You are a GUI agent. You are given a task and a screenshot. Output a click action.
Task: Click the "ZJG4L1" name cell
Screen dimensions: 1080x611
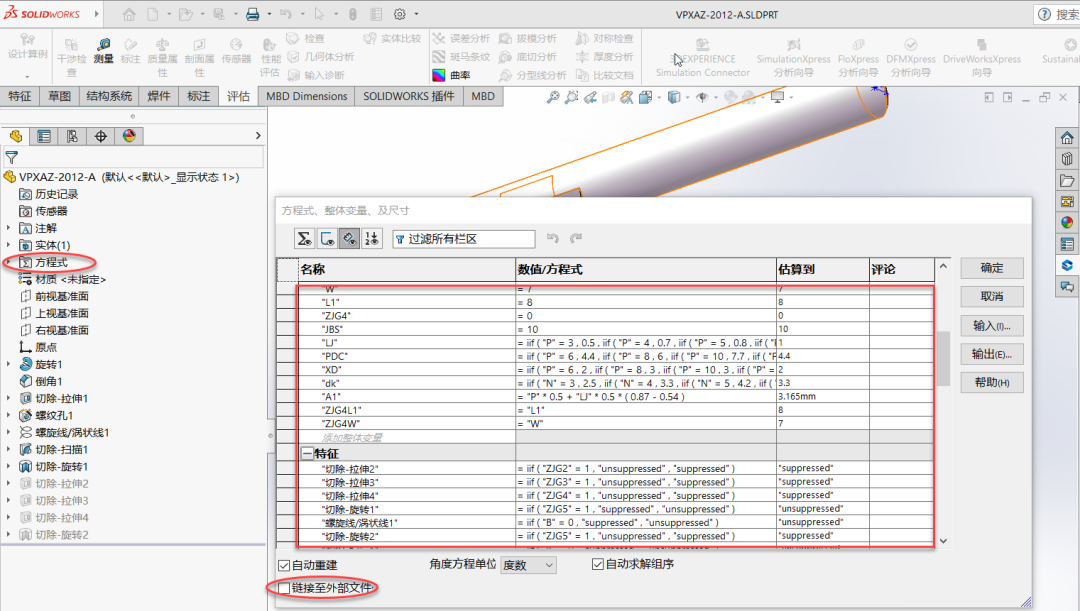(x=406, y=410)
